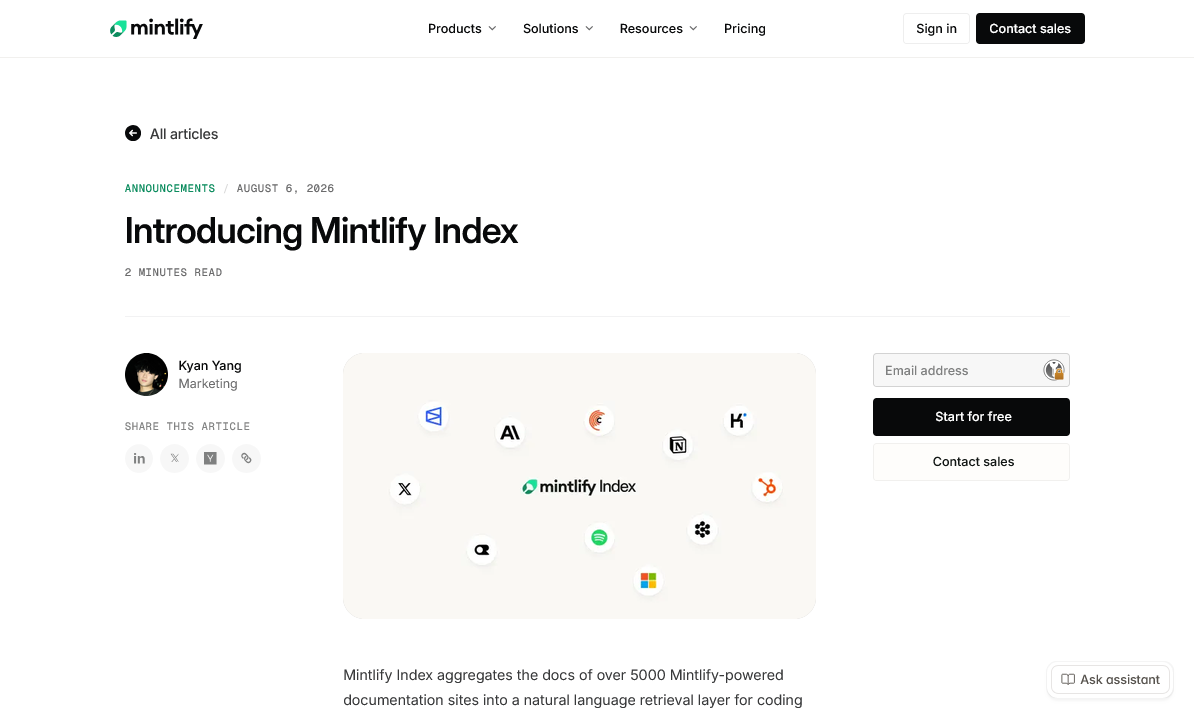Viewport: 1194px width, 719px height.
Task: Share article on Hacker News
Action: click(x=210, y=459)
